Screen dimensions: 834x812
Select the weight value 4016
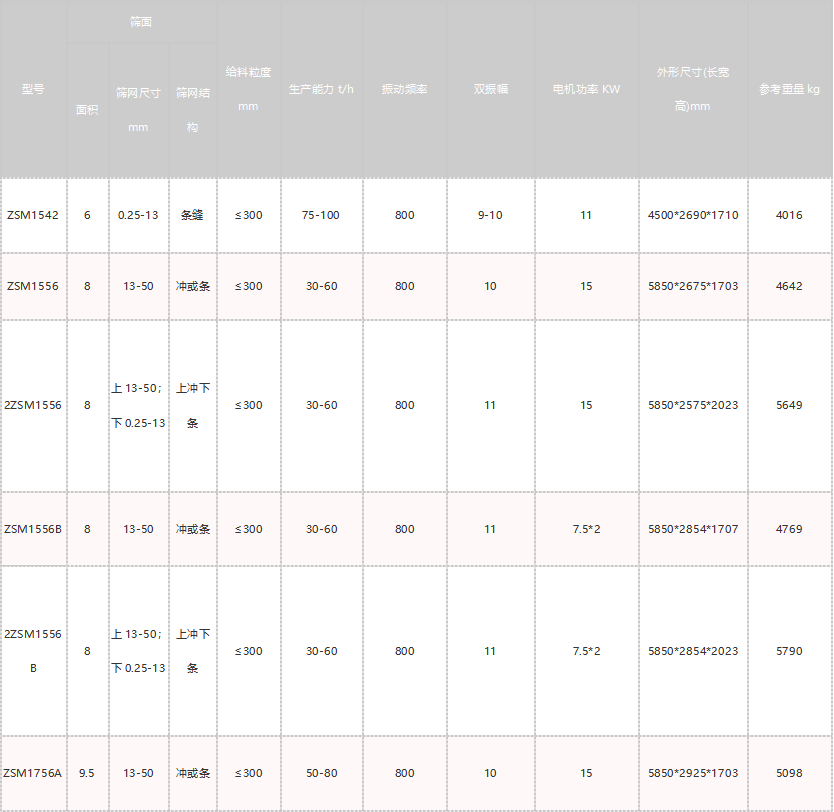point(789,215)
